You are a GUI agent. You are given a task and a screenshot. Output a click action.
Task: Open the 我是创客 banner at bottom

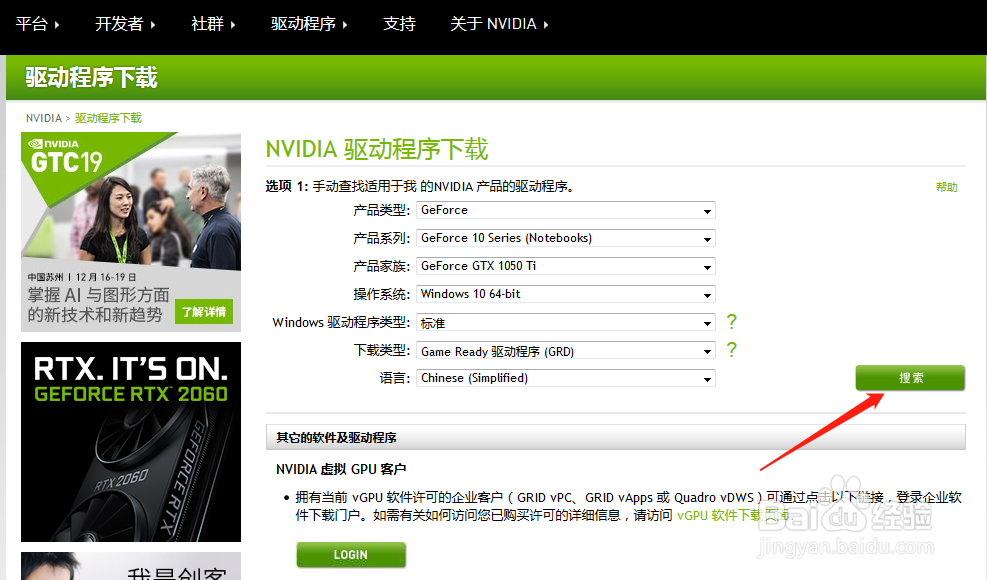point(131,566)
